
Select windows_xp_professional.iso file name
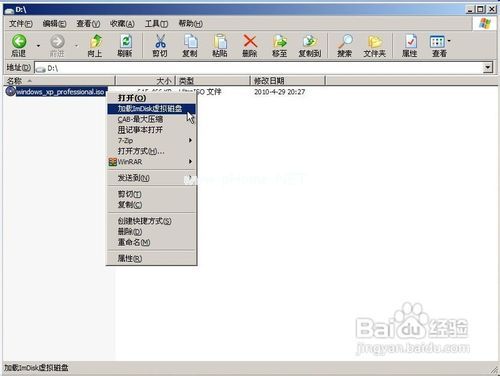coord(60,92)
